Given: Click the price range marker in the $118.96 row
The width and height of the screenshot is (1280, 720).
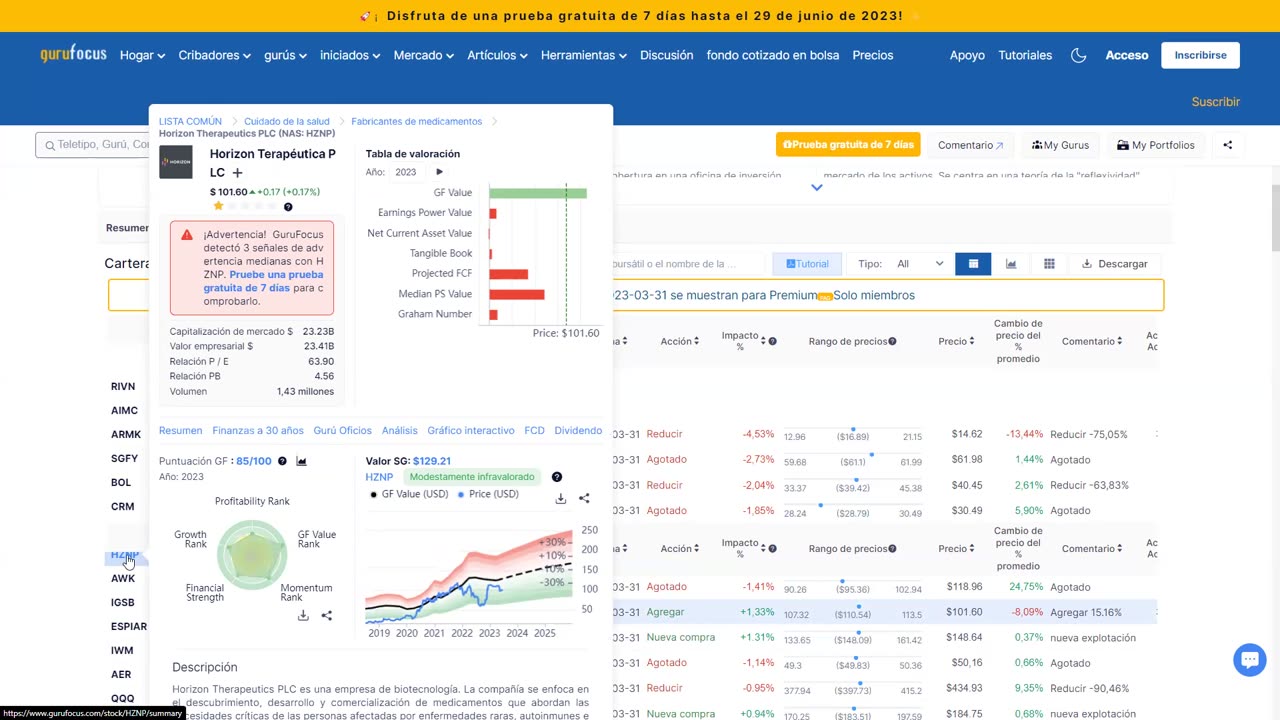Looking at the screenshot, I should click(842, 581).
